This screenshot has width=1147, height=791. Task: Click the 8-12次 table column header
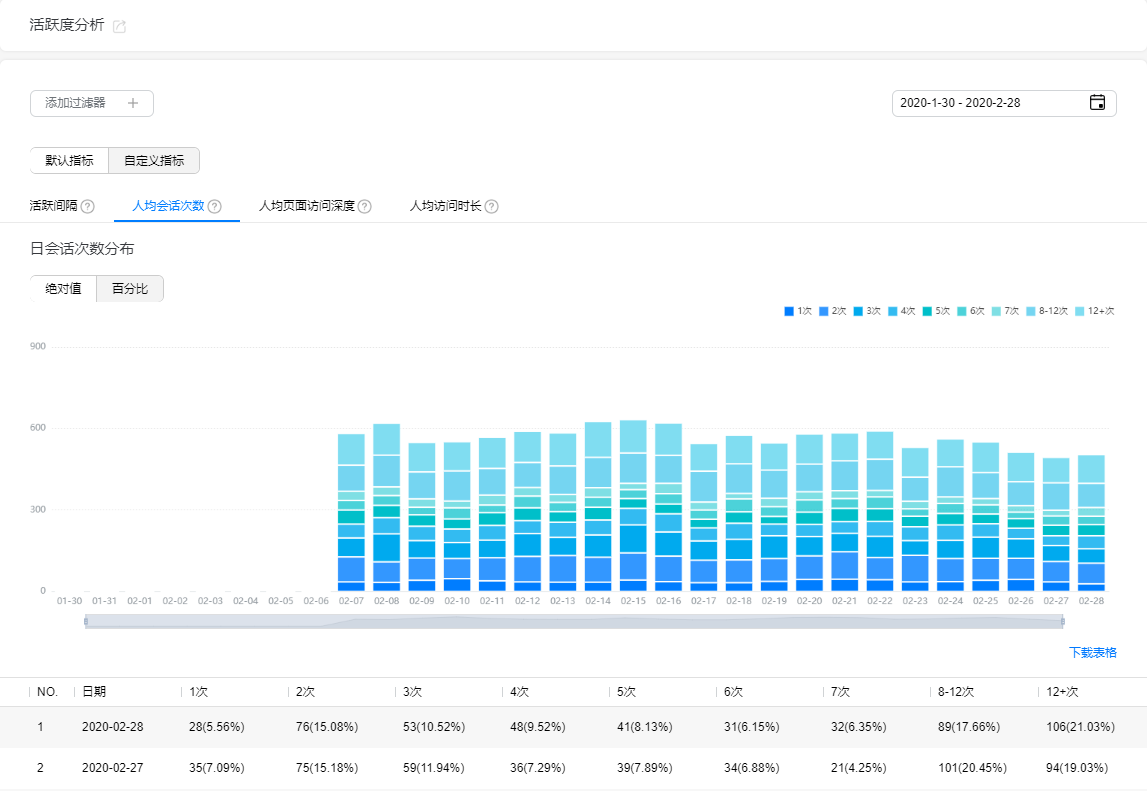(x=956, y=691)
